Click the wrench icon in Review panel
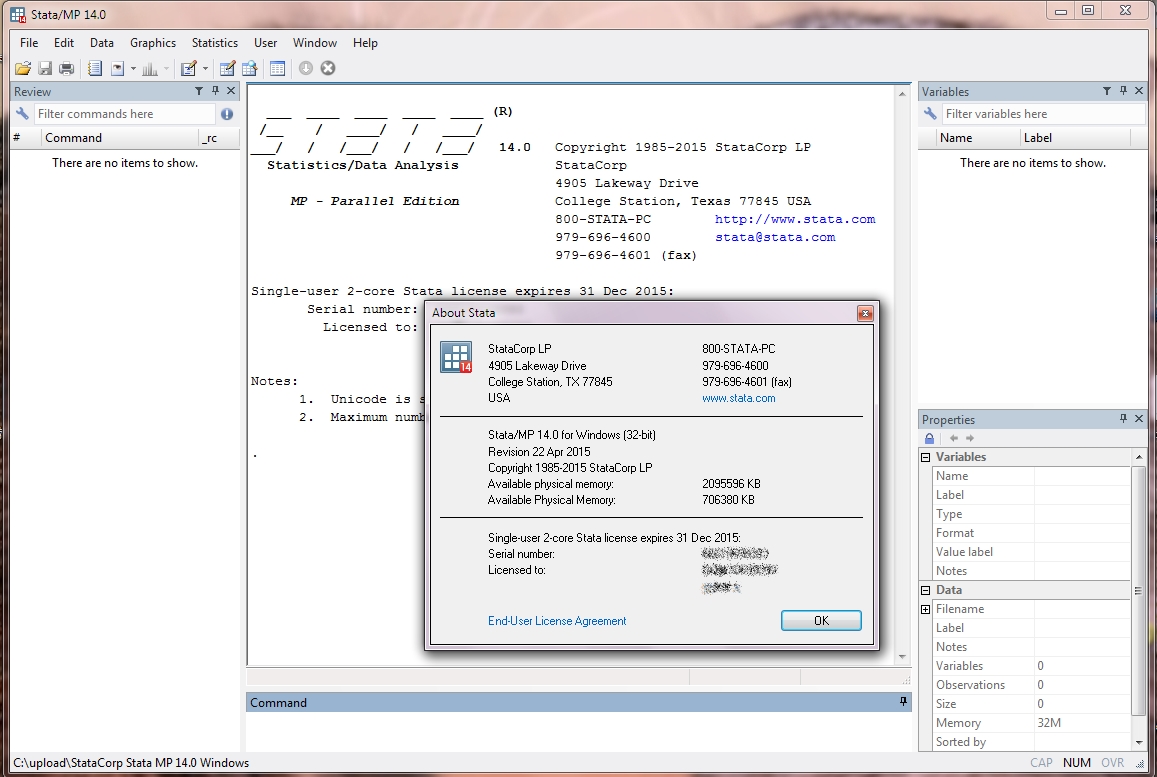Viewport: 1157px width, 777px height. [x=22, y=114]
